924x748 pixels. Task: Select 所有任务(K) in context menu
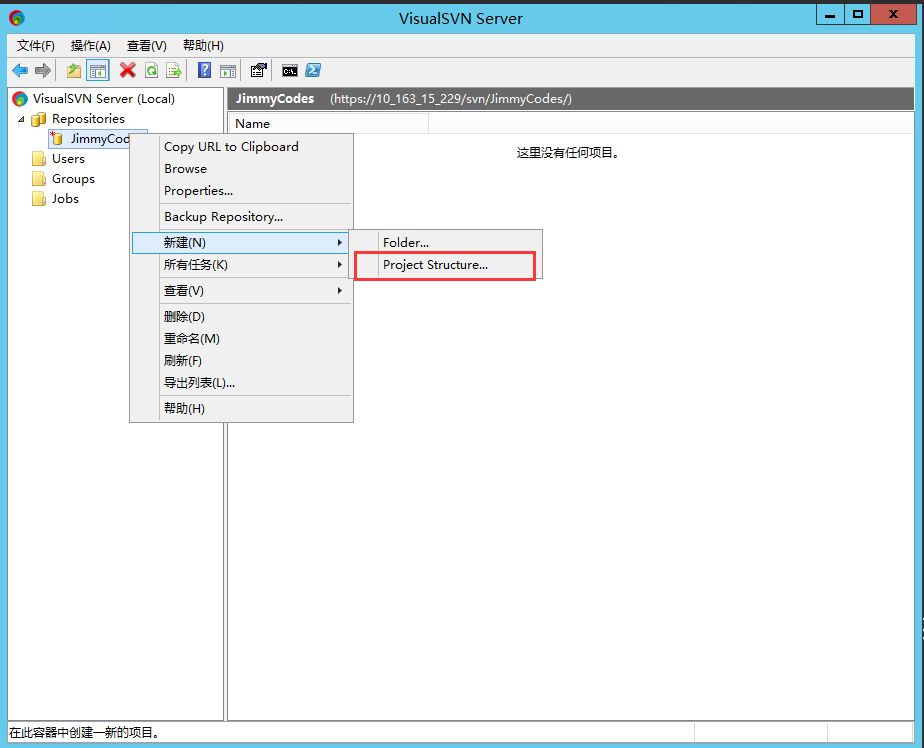[242, 265]
